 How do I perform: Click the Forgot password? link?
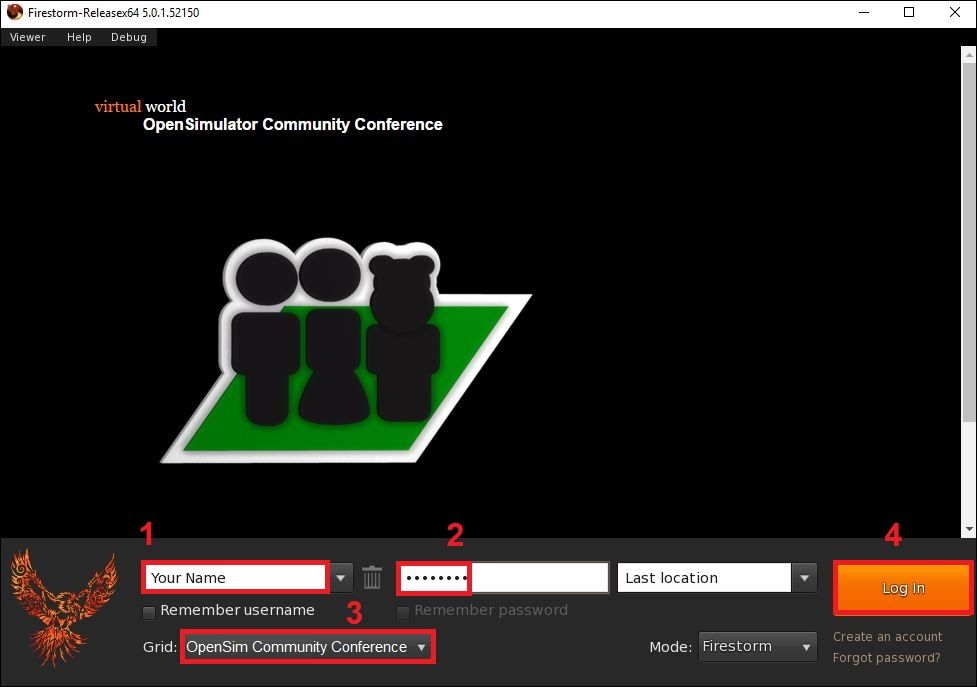(x=886, y=658)
